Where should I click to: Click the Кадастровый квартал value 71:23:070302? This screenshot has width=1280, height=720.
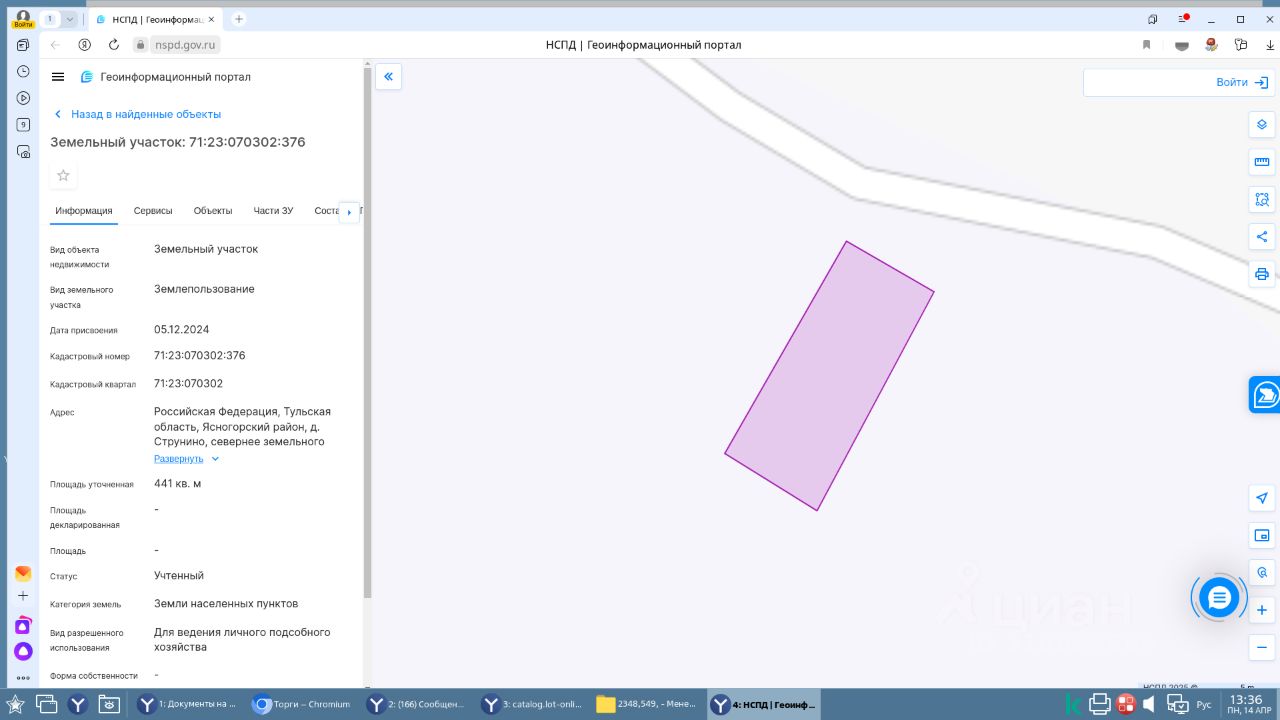pyautogui.click(x=188, y=384)
